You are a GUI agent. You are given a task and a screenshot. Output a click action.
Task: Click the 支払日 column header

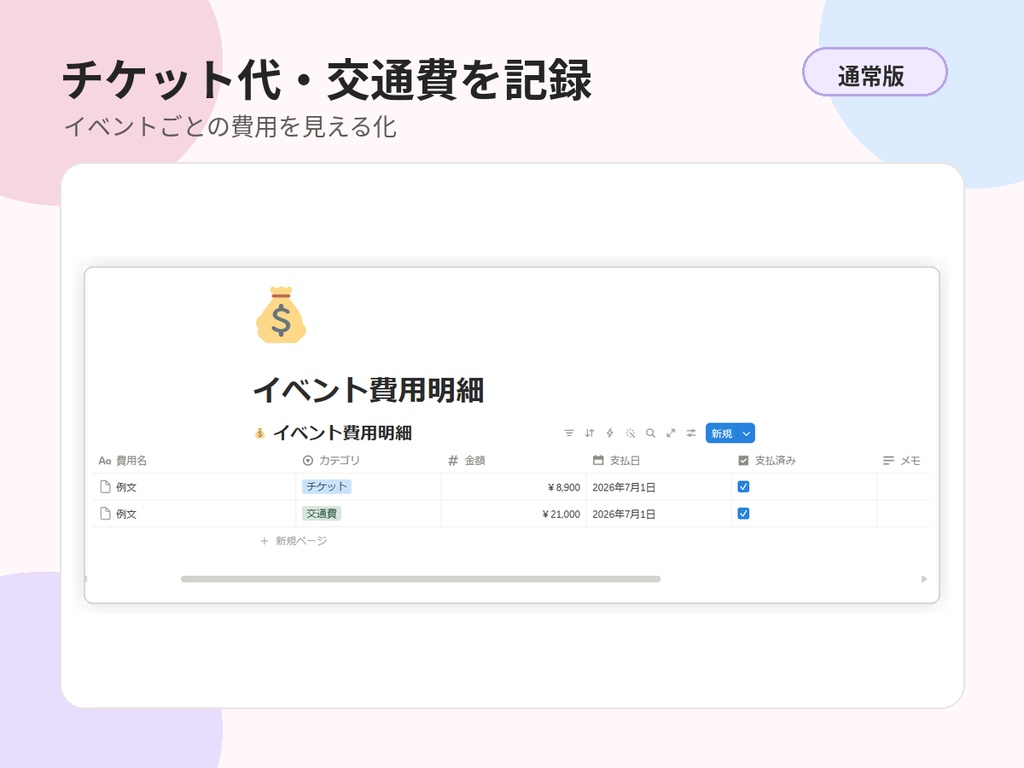coord(658,460)
